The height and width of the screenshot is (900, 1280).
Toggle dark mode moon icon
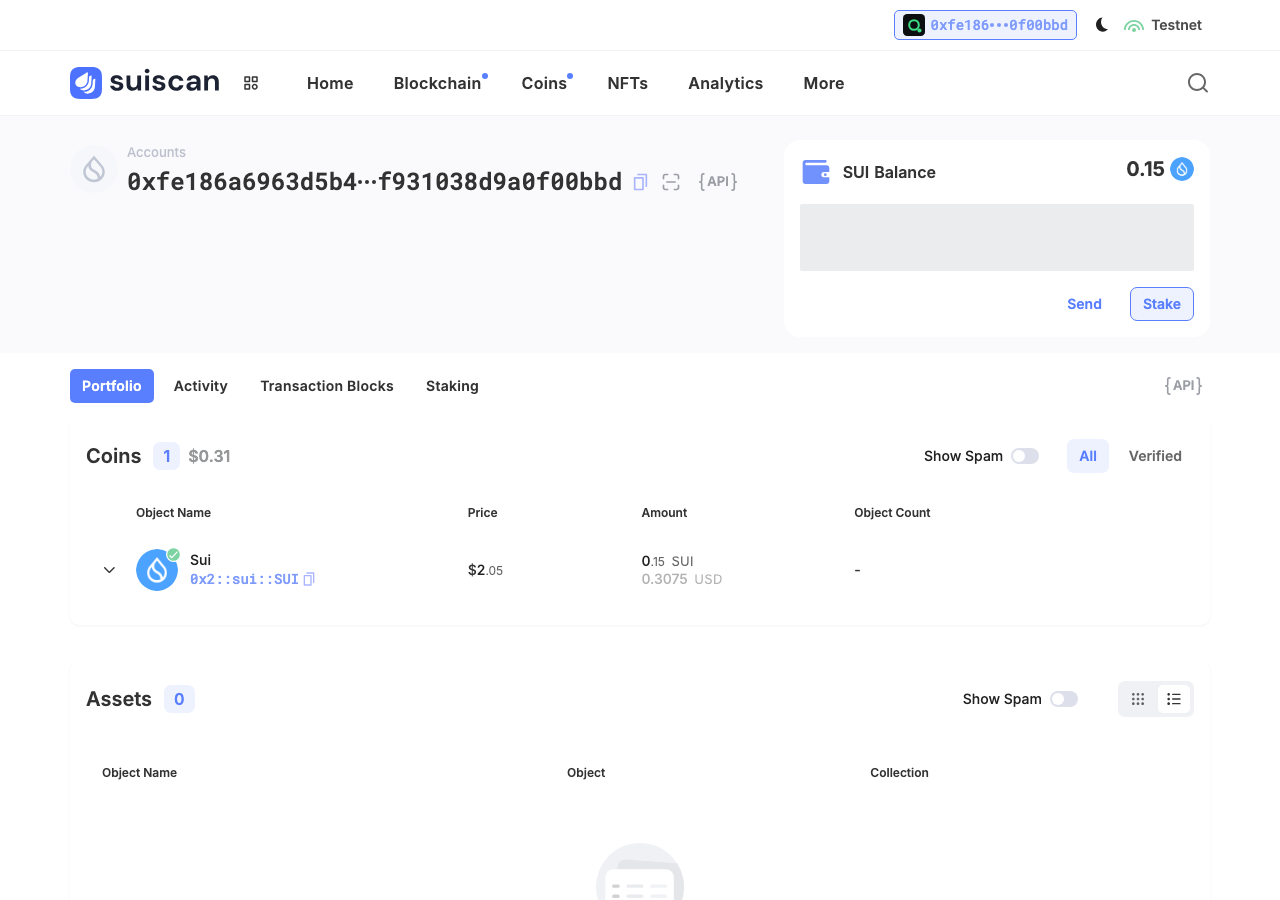point(1102,25)
